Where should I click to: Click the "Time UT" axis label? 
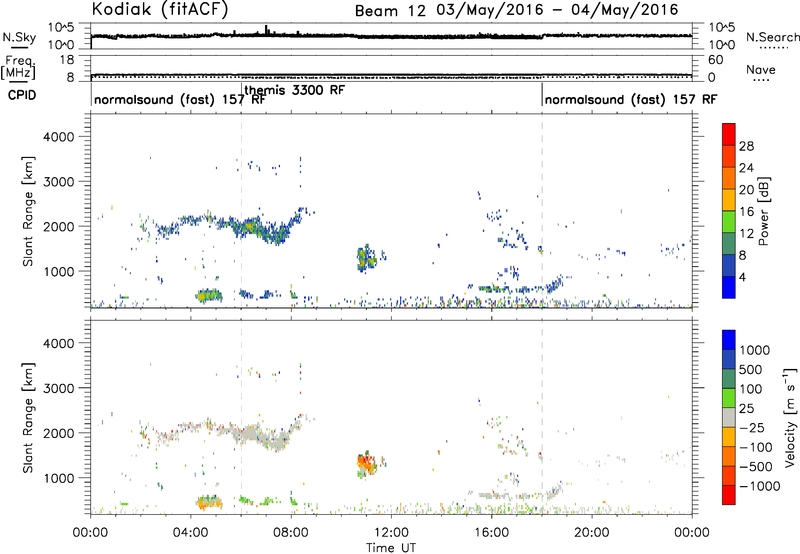click(391, 548)
